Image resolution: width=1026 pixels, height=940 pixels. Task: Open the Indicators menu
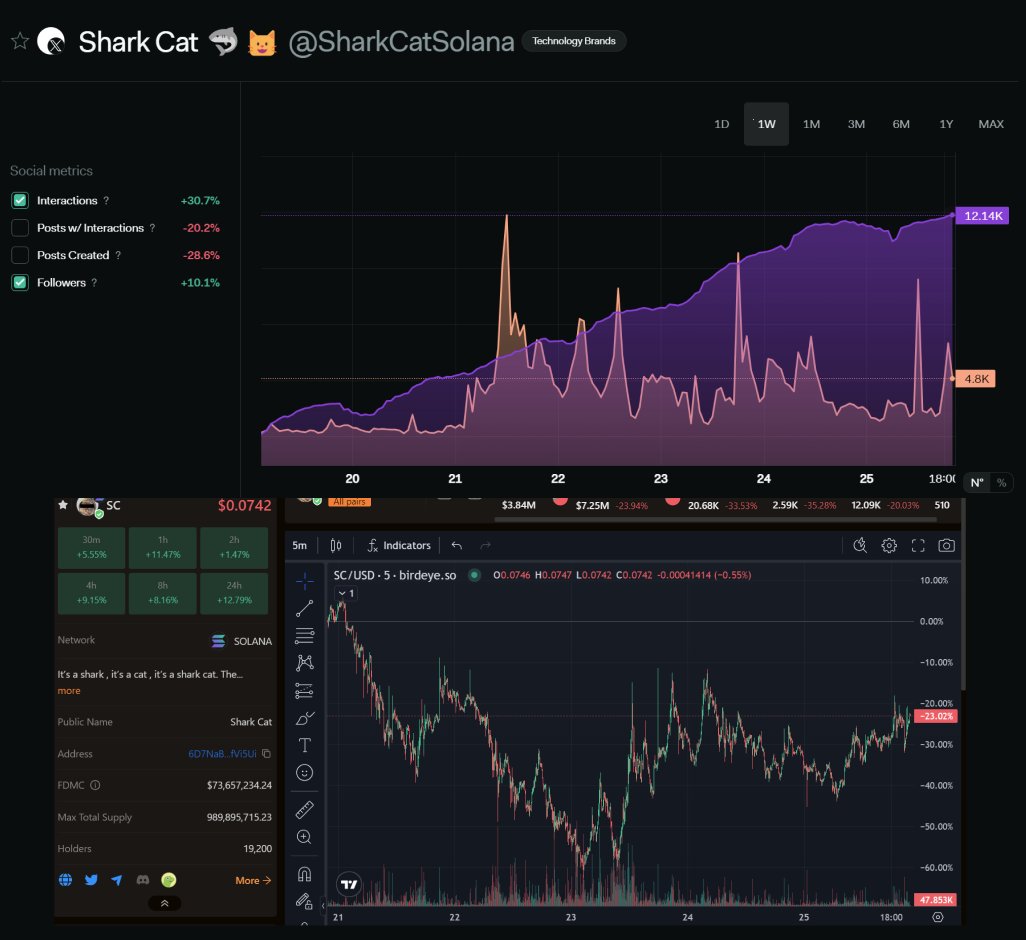pos(399,546)
